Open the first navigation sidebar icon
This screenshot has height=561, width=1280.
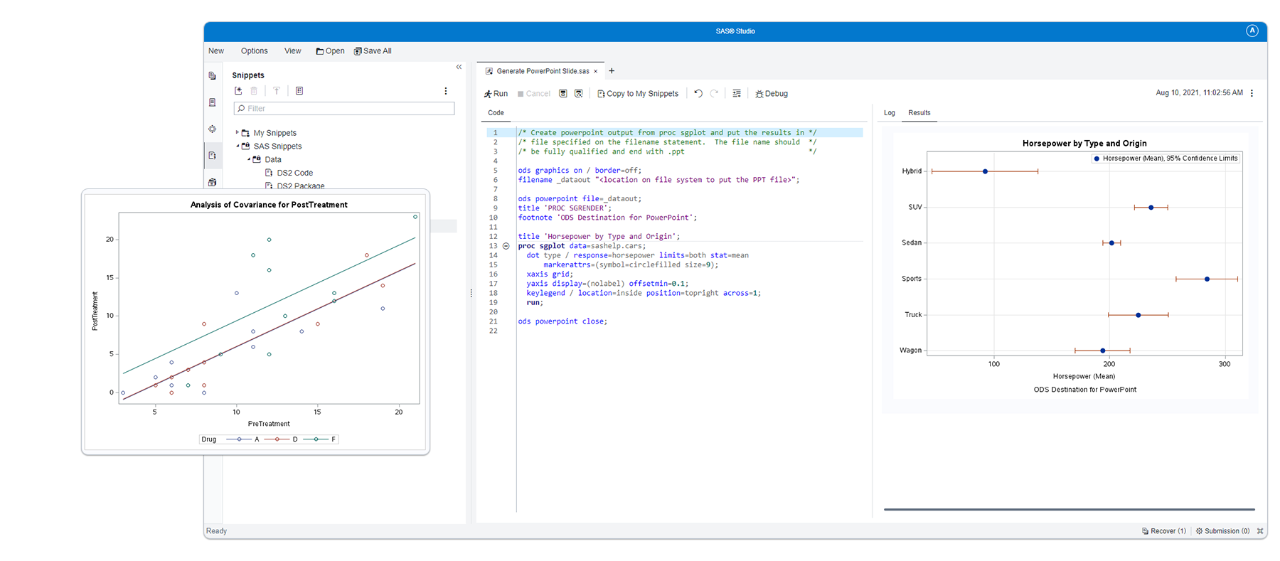point(212,76)
